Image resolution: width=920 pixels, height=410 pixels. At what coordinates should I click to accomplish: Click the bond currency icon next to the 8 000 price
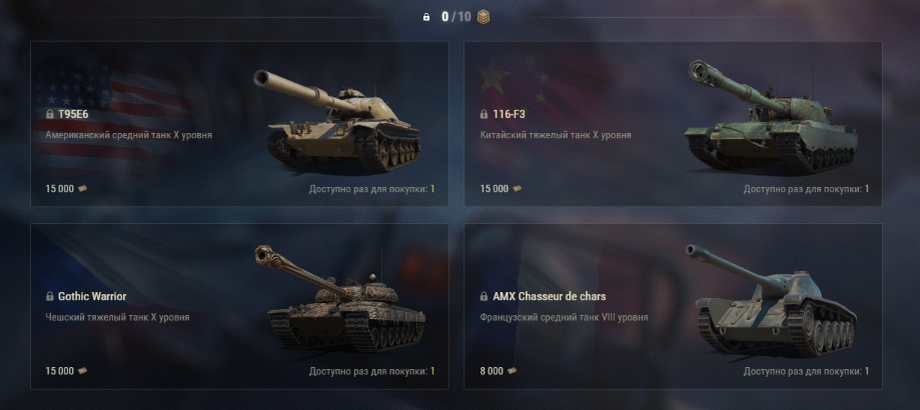(512, 371)
